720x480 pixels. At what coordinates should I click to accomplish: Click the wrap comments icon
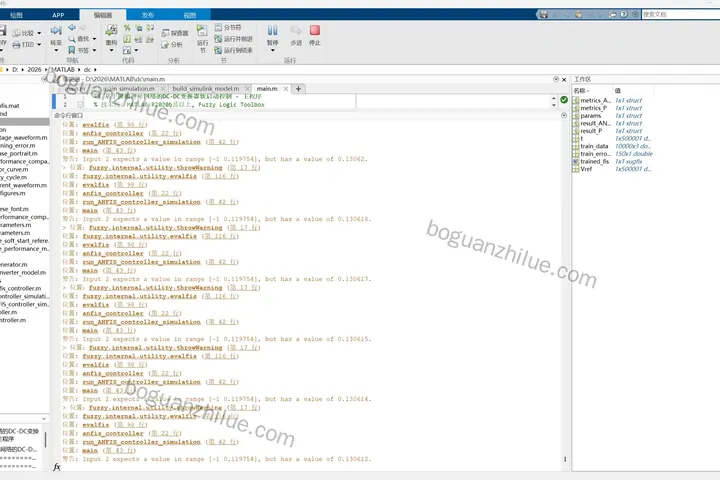pos(150,28)
